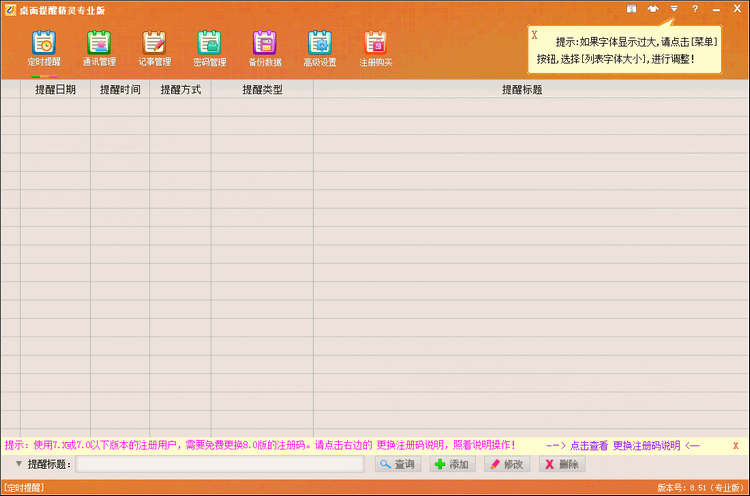Click the 查询 search button
Viewport: 750px width, 496px height.
coord(398,464)
